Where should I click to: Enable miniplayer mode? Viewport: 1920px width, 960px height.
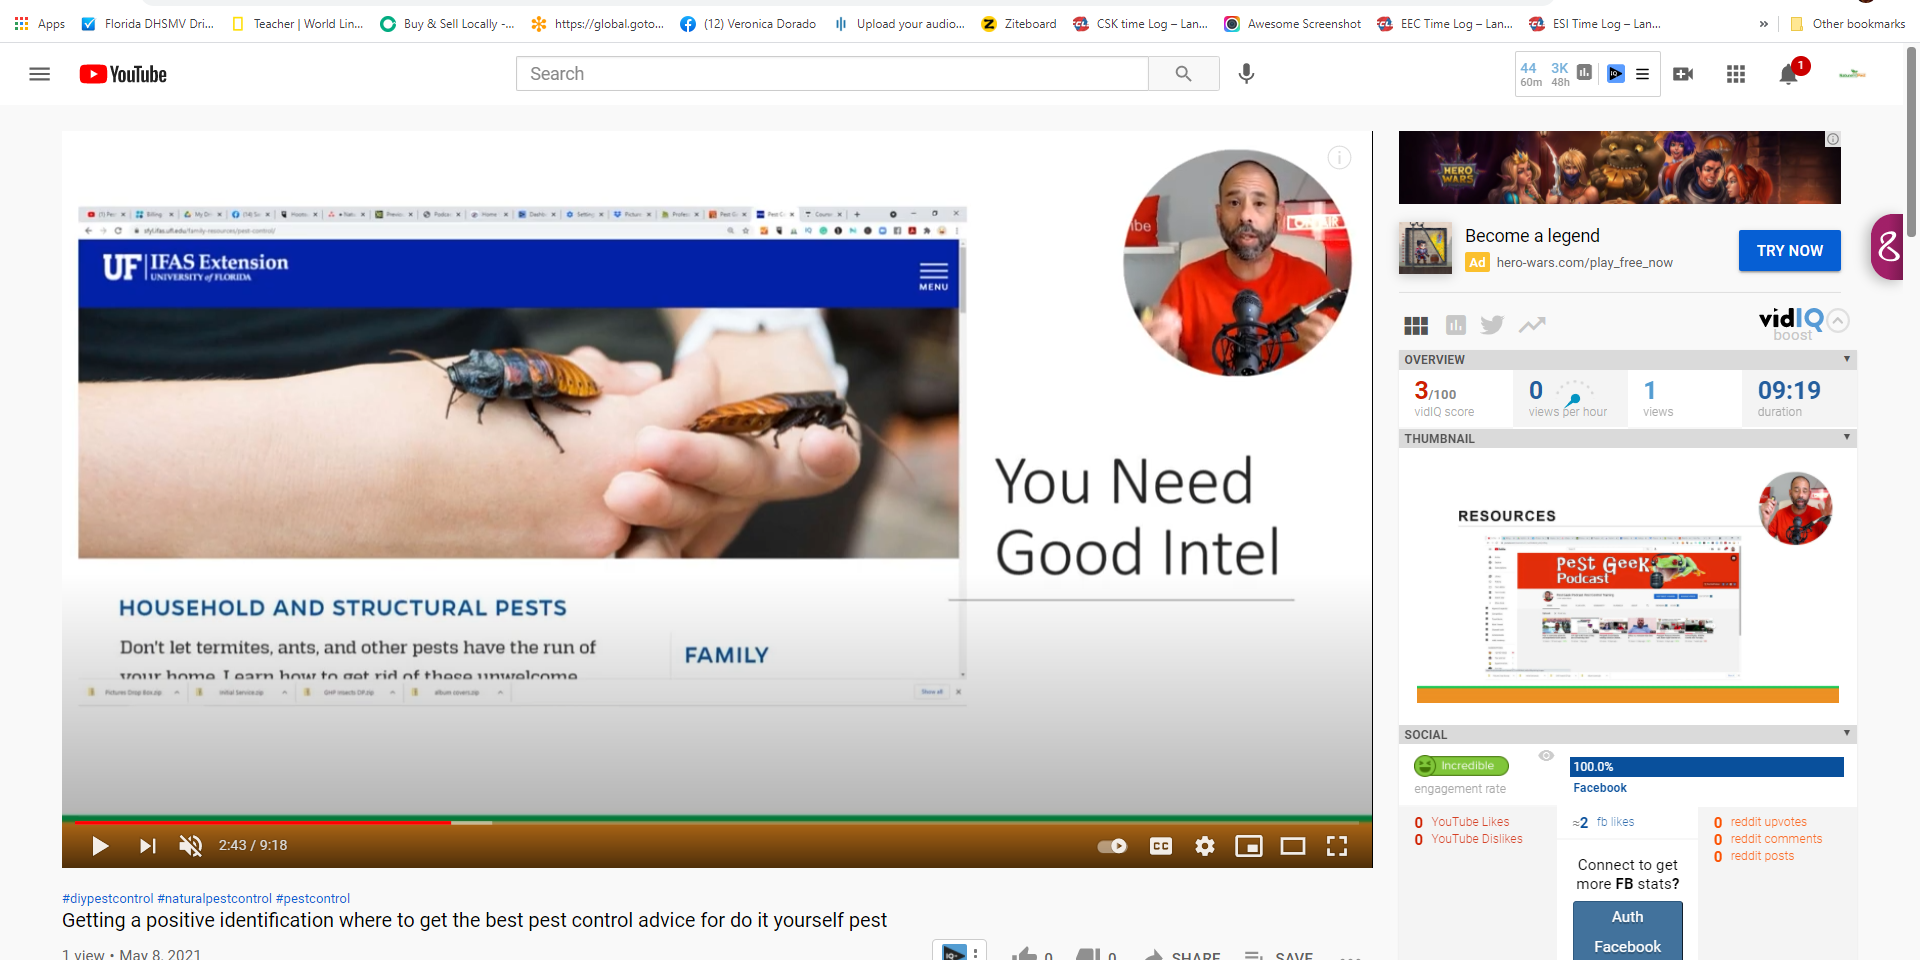click(1249, 846)
